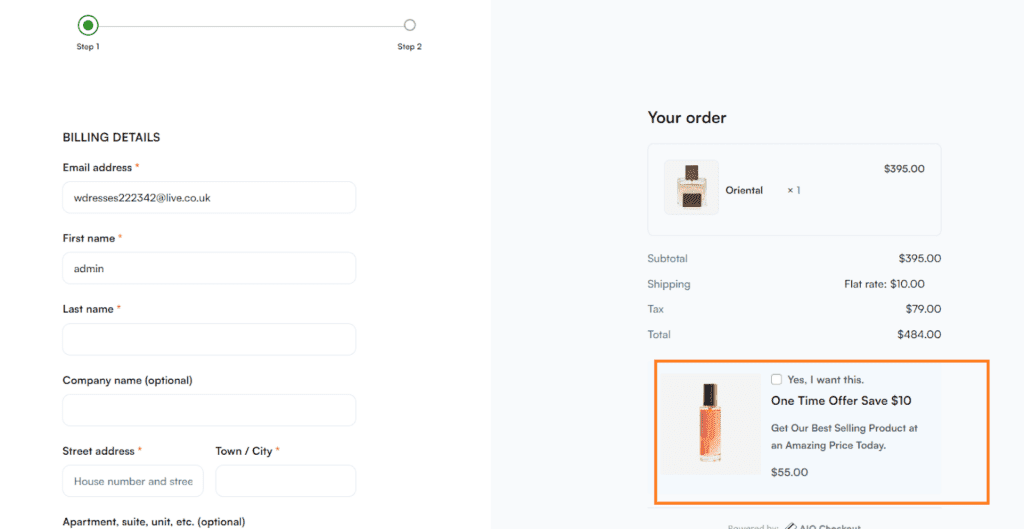Open the orange perfume bottle offer image
Image resolution: width=1024 pixels, height=529 pixels.
coord(711,423)
